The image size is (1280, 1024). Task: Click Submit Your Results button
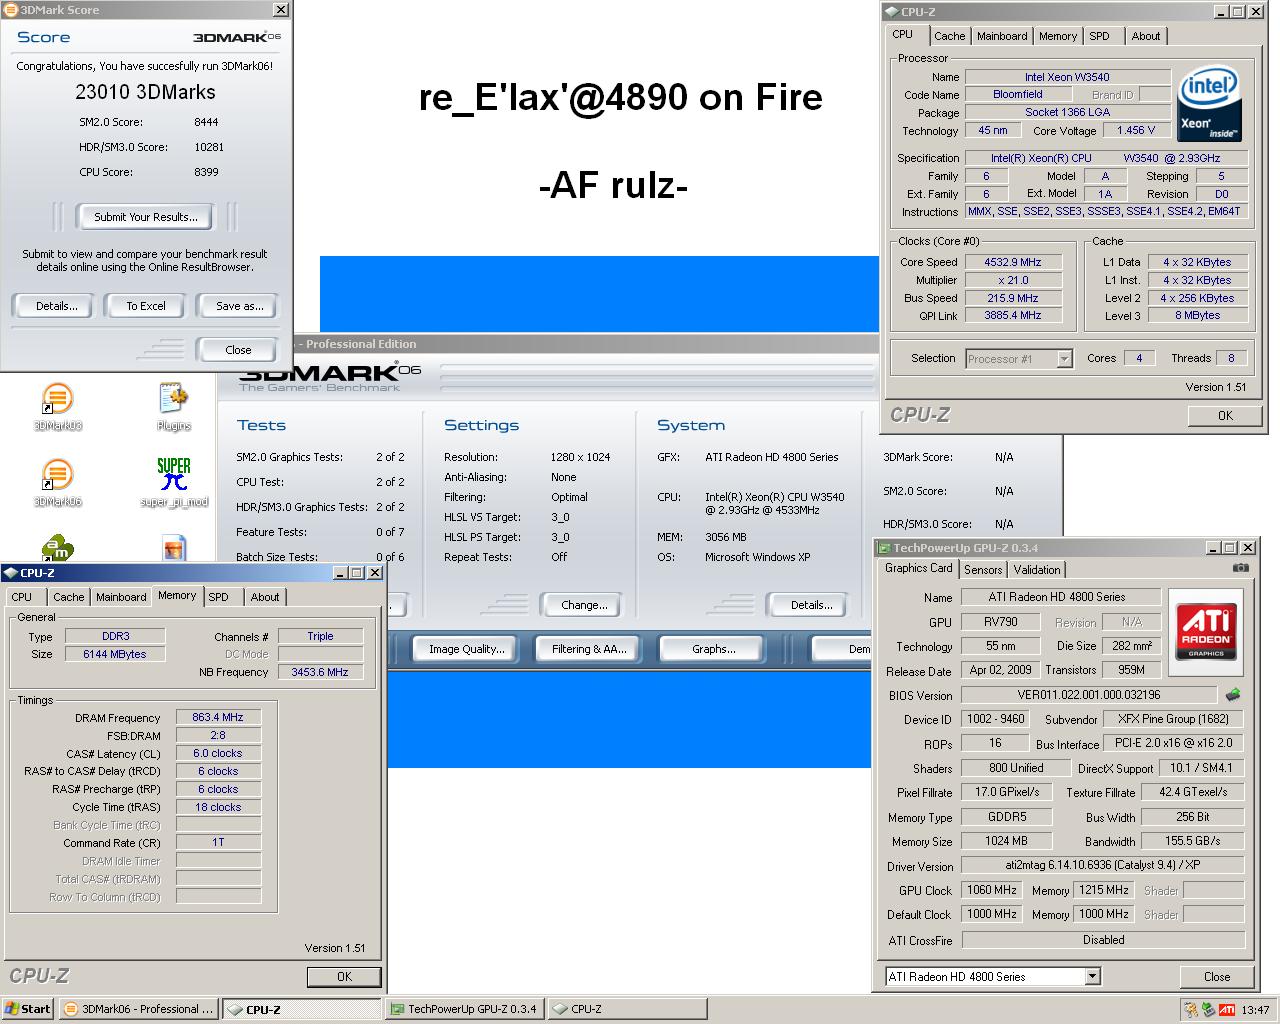146,217
